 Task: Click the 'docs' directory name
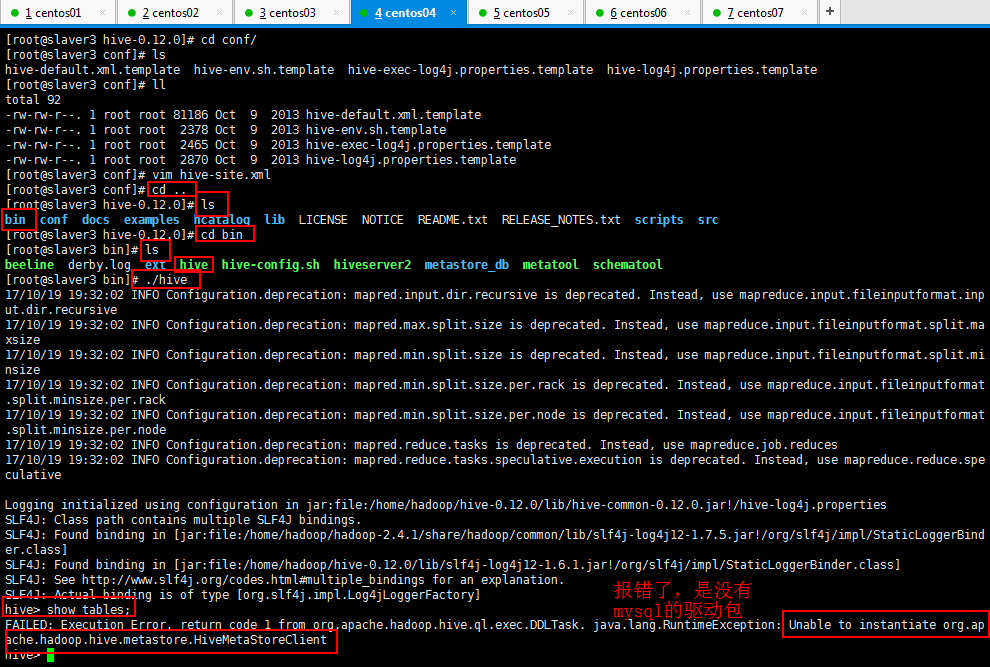tap(95, 220)
